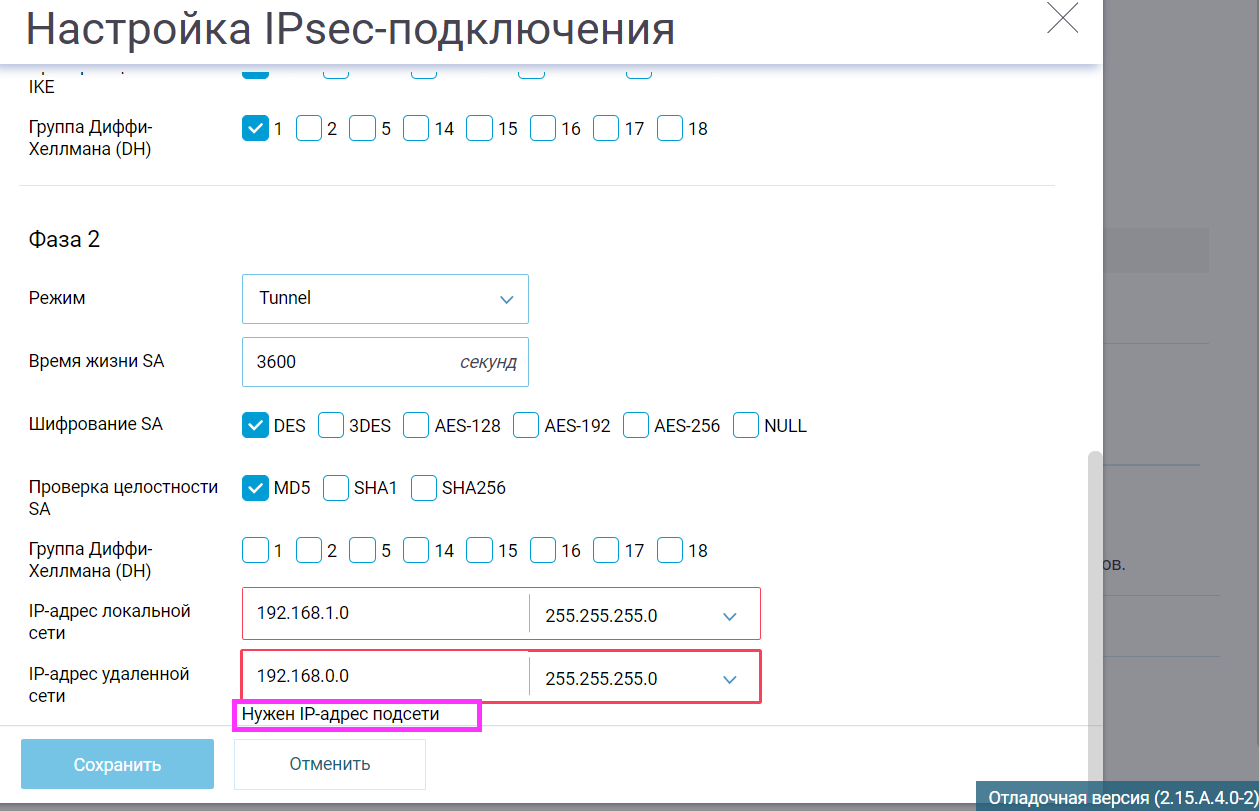Click the Отменить button
The height and width of the screenshot is (811, 1259).
(x=330, y=764)
